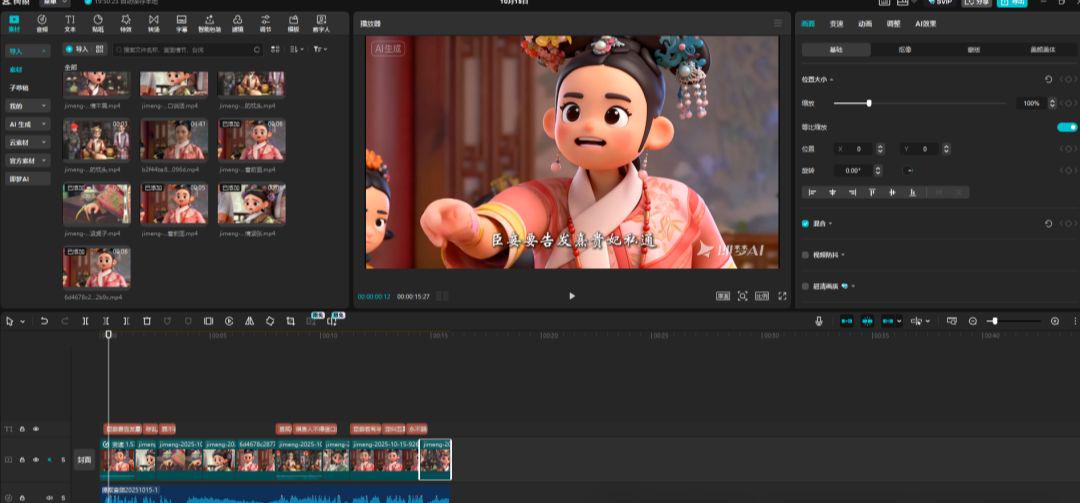Switch to the Adjust (调整) tab

pos(893,23)
